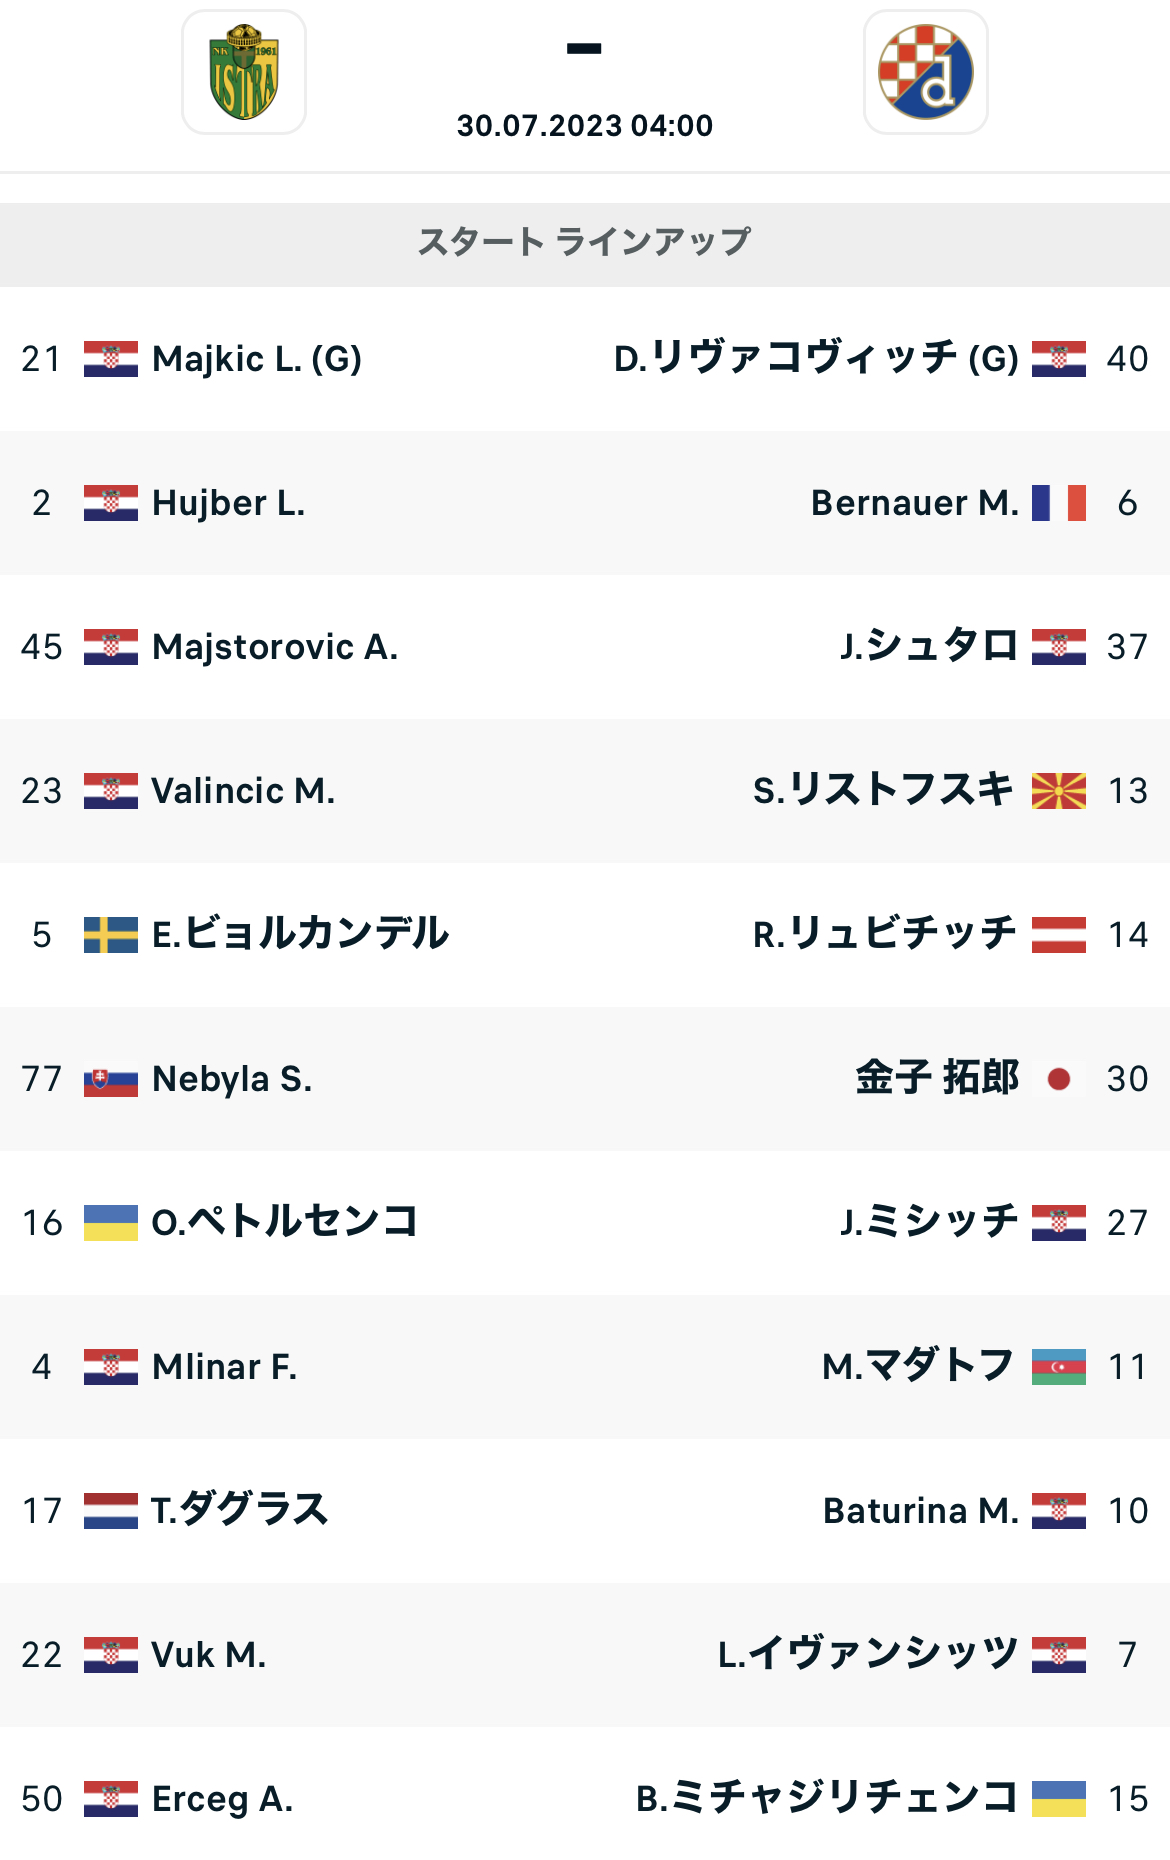Tap the Slovak flag beside Nebyla S.
Image resolution: width=1170 pixels, height=1860 pixels.
pos(111,1079)
